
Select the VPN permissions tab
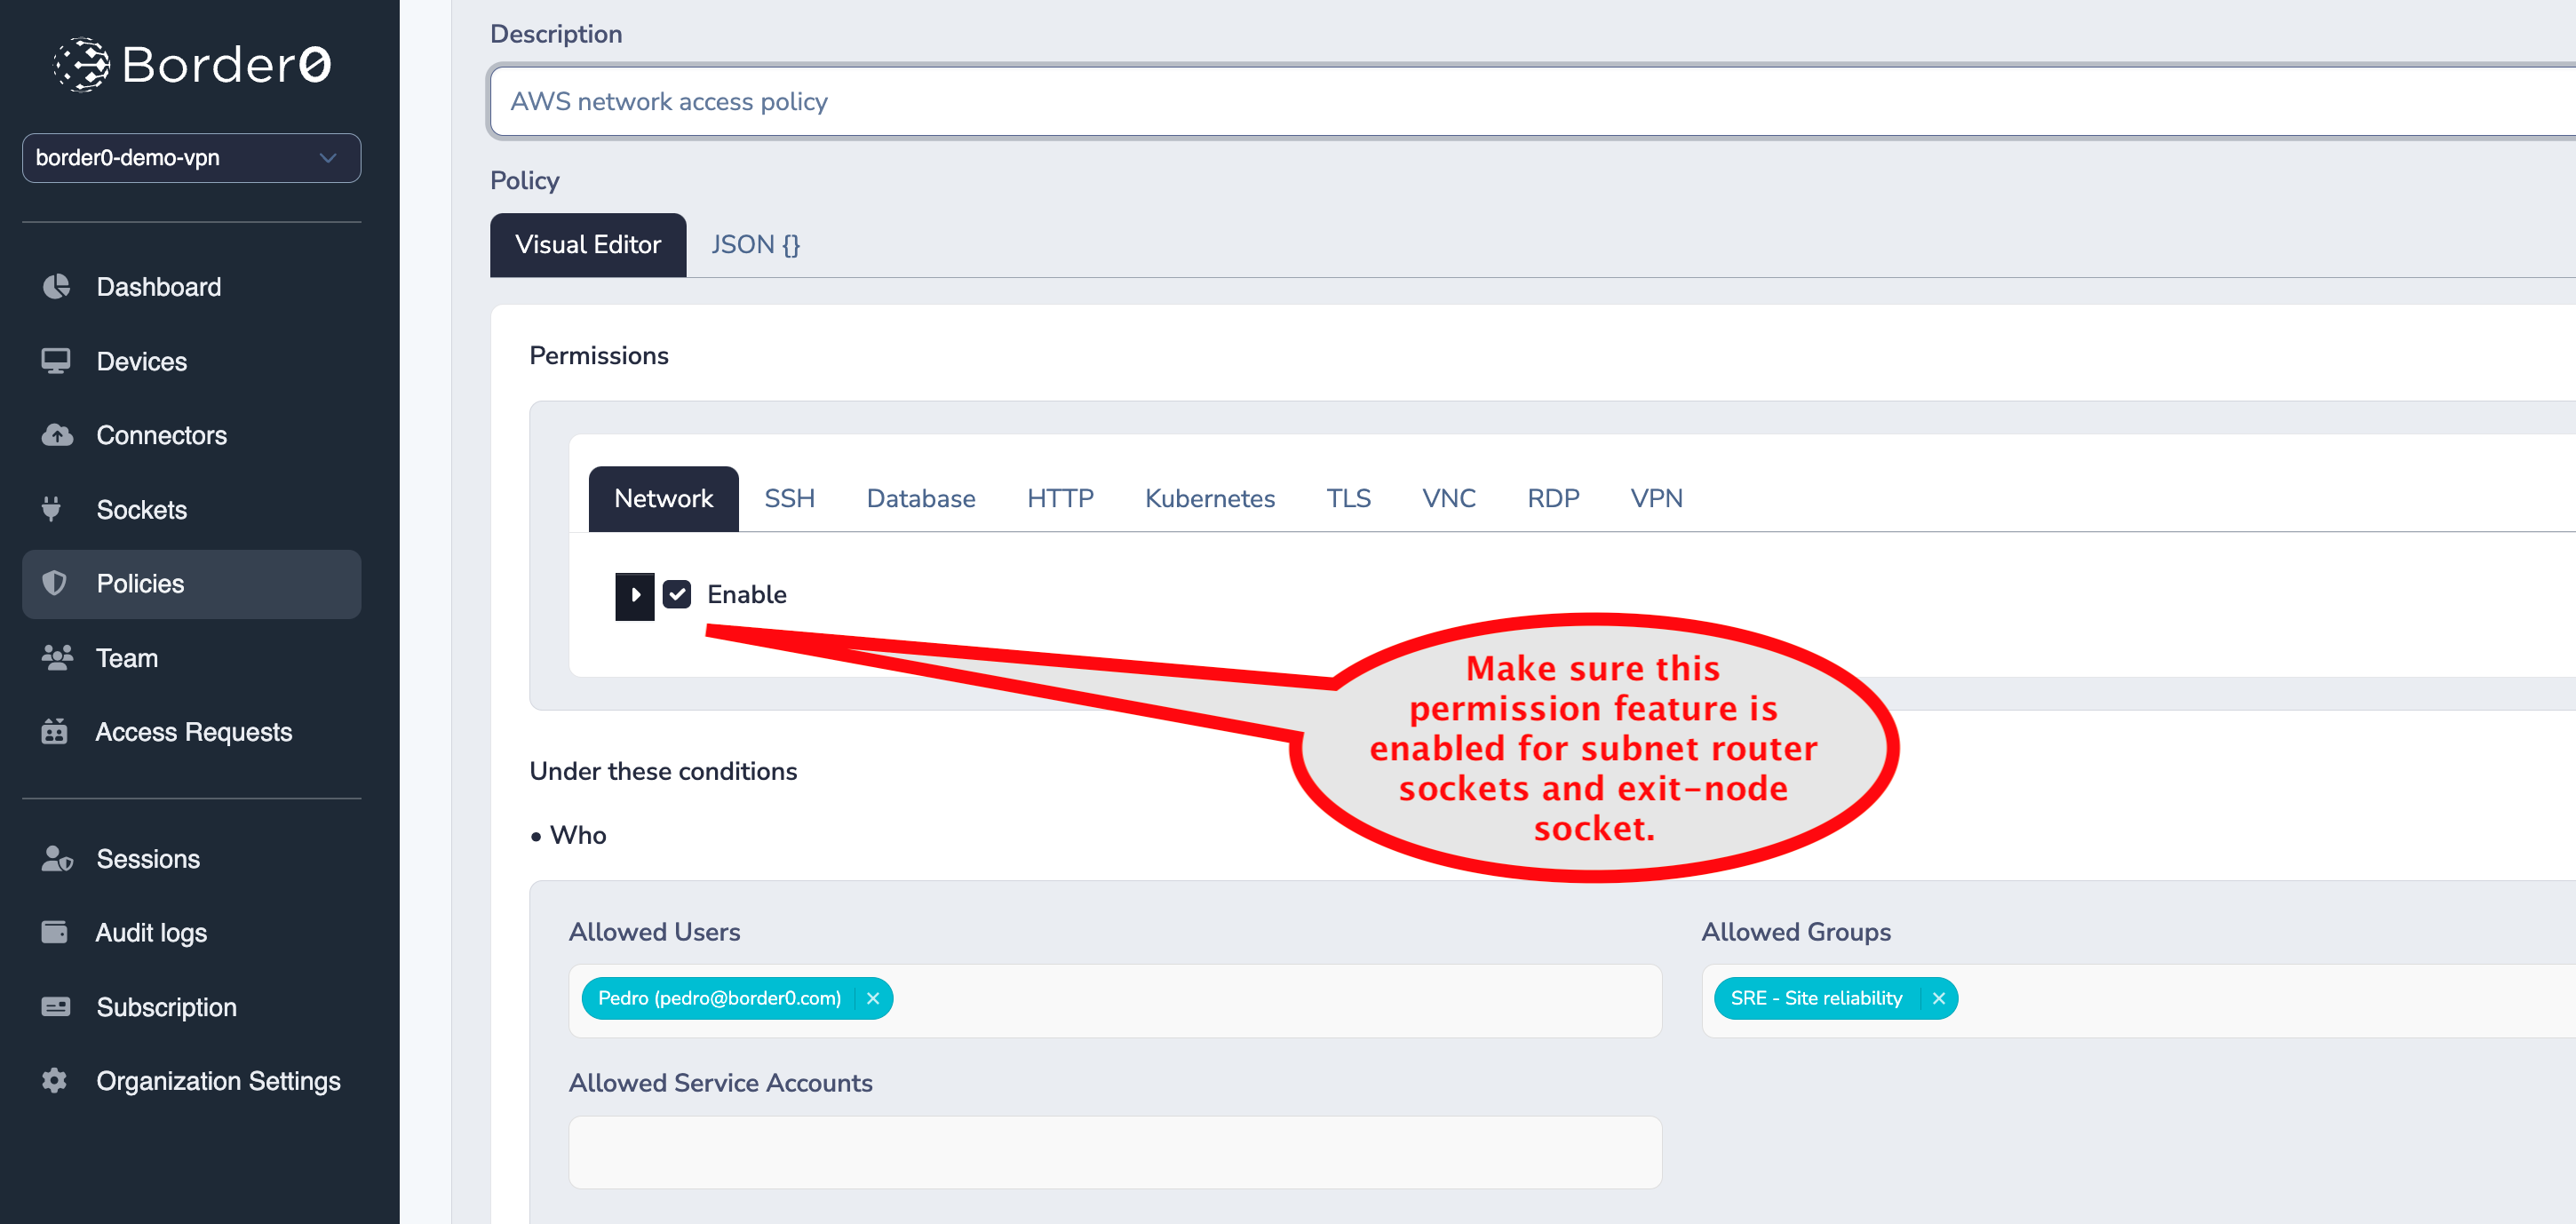1656,498
